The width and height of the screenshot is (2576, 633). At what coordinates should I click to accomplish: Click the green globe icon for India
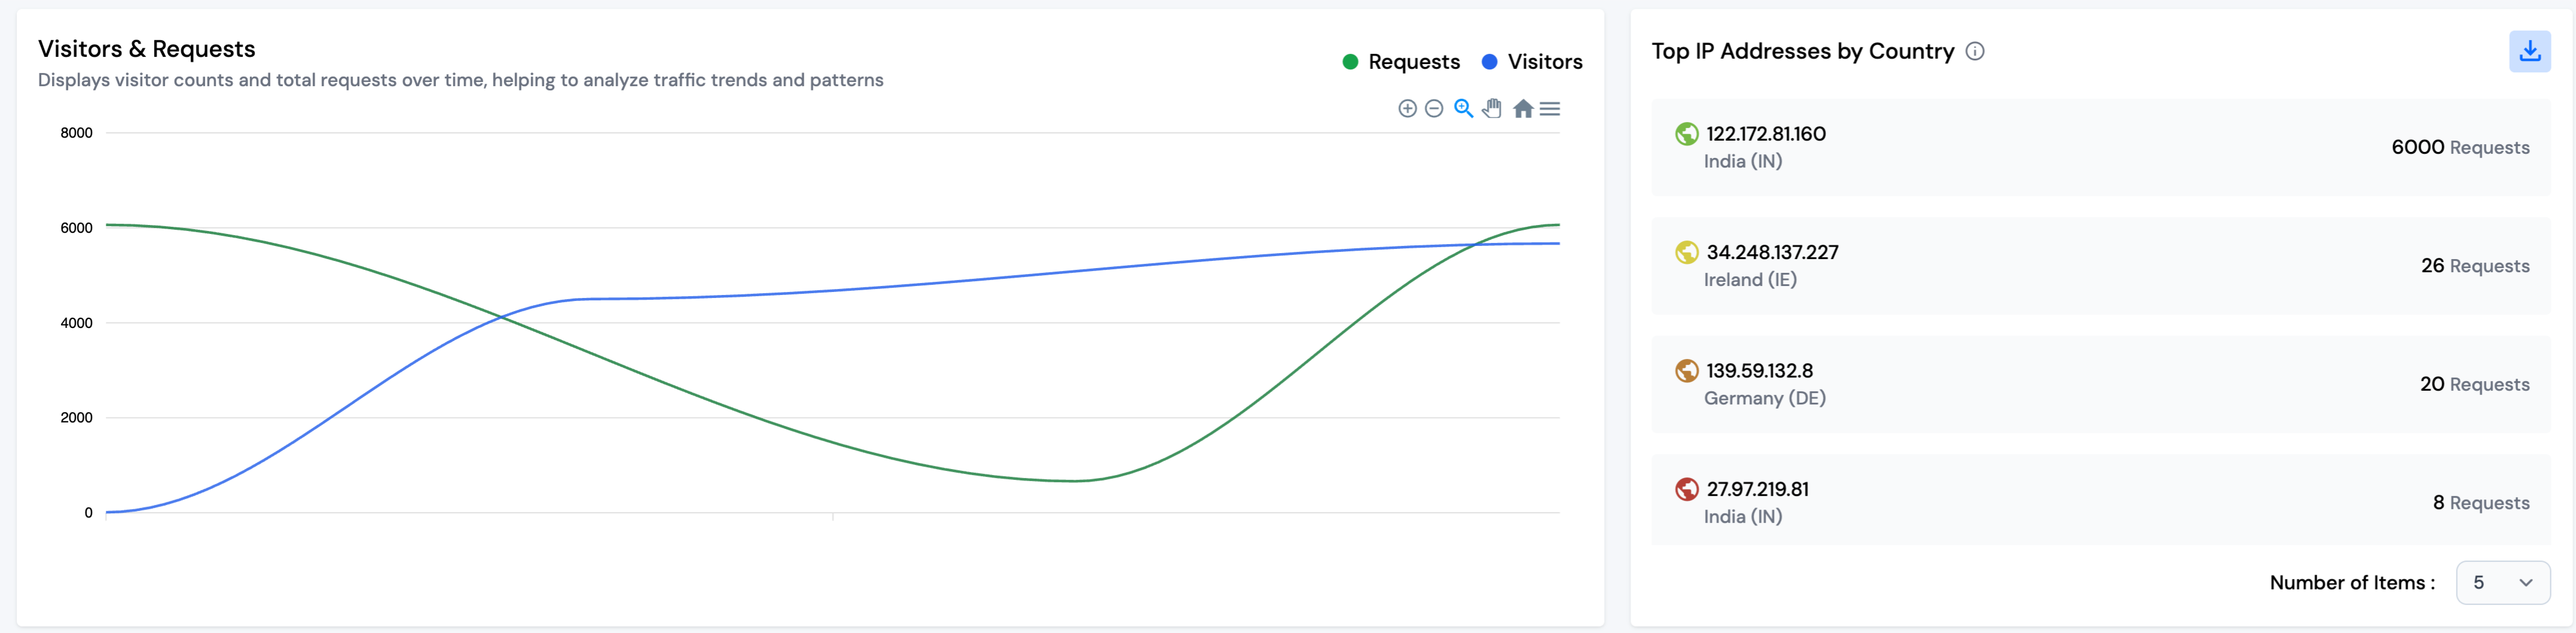coord(1686,134)
